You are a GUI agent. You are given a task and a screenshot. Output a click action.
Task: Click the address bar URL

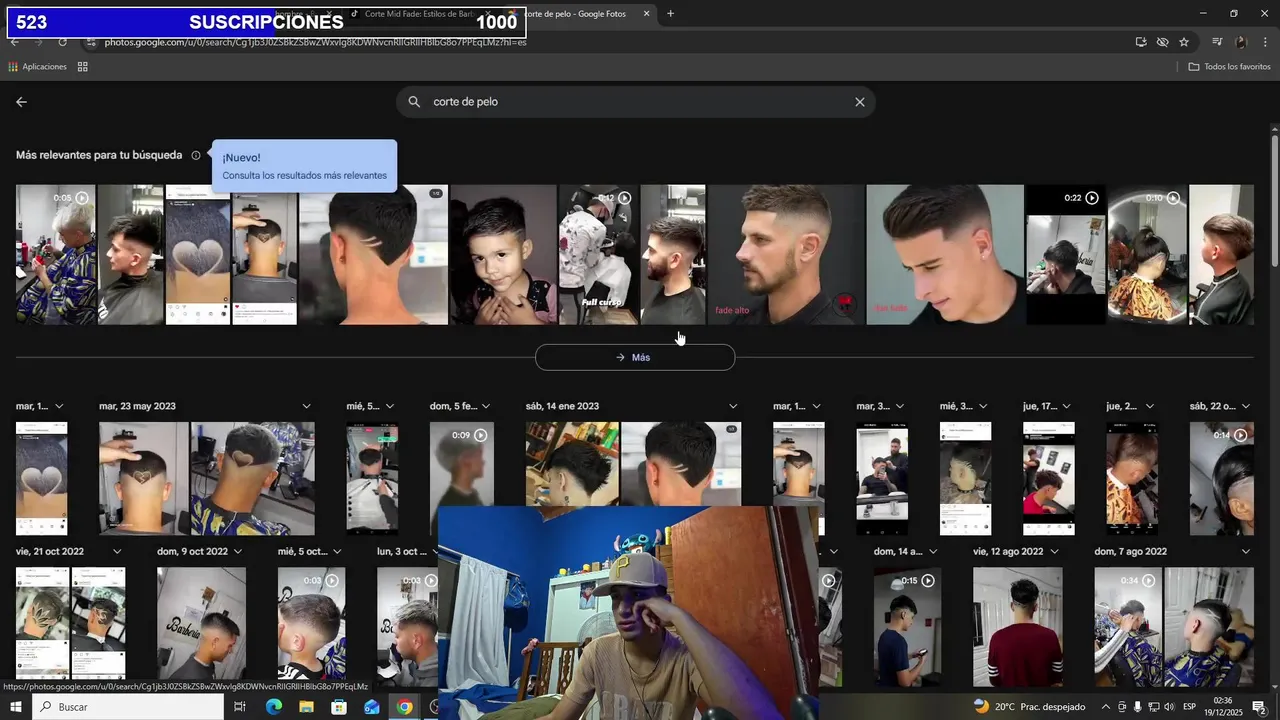click(315, 42)
